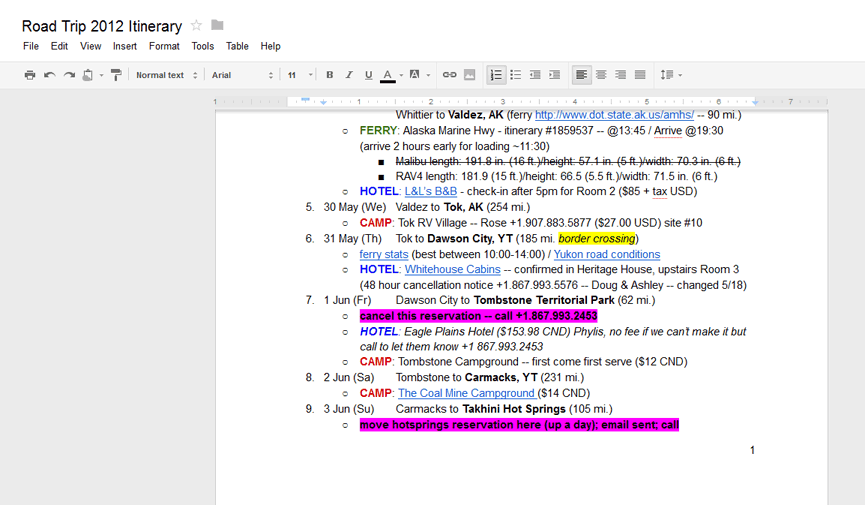Click the page number 1
This screenshot has width=865, height=505.
pyautogui.click(x=752, y=450)
